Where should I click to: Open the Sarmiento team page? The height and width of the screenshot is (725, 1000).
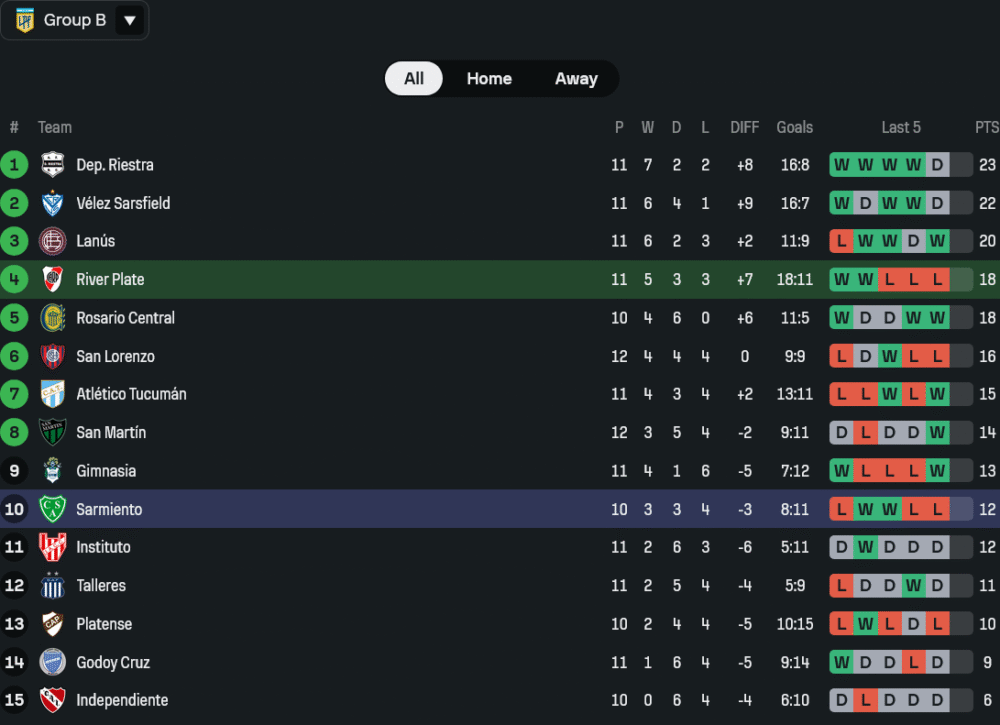tap(109, 509)
